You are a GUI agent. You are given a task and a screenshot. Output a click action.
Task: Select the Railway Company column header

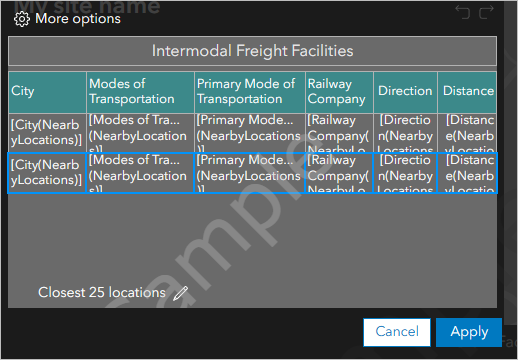pos(339,92)
